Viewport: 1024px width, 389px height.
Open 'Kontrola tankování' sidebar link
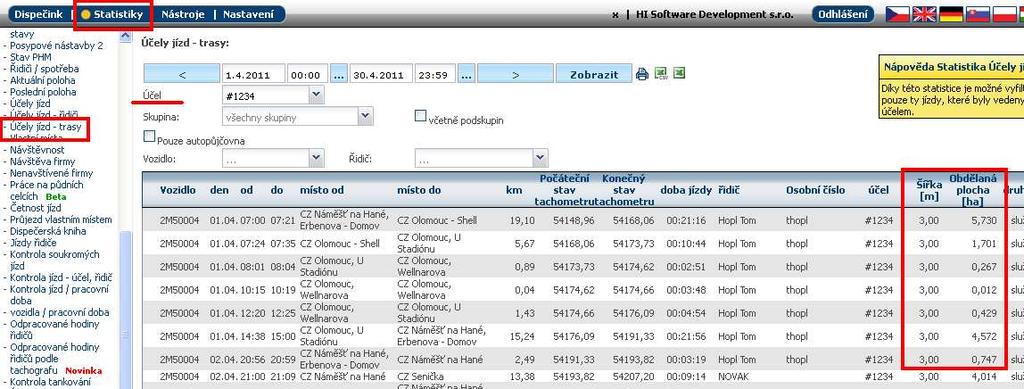pos(50,382)
